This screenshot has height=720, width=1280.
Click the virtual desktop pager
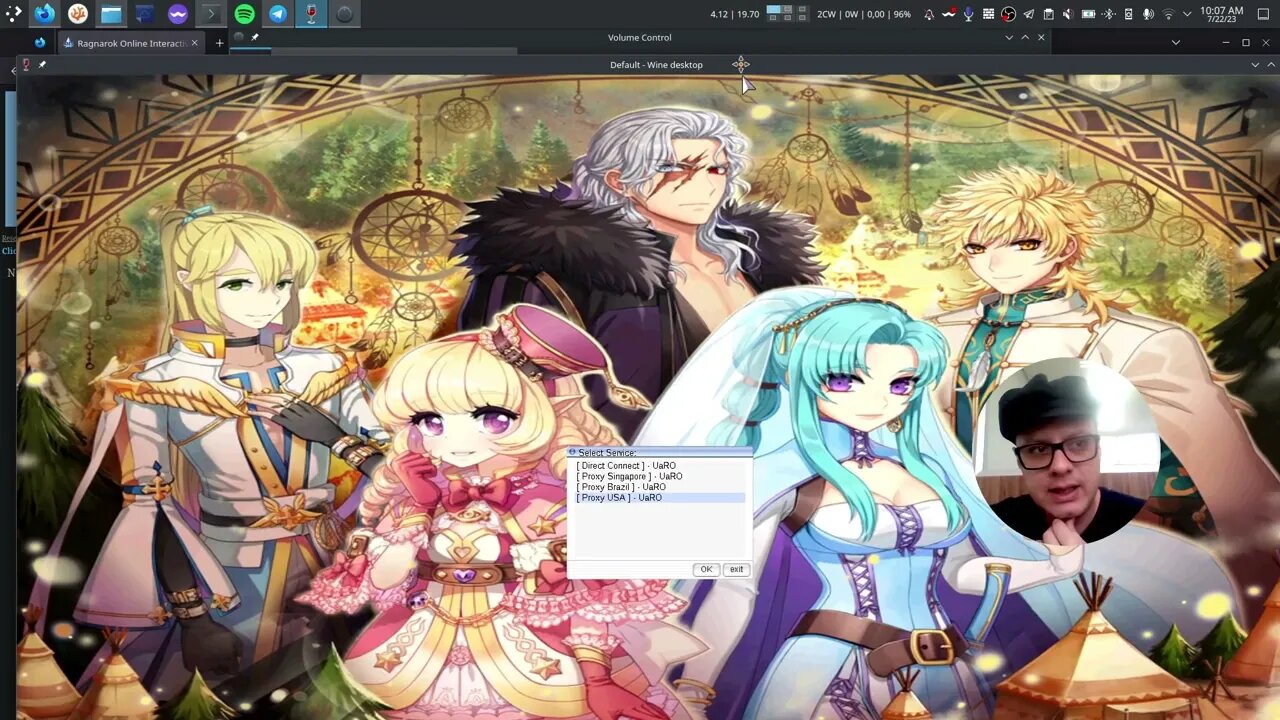[788, 13]
